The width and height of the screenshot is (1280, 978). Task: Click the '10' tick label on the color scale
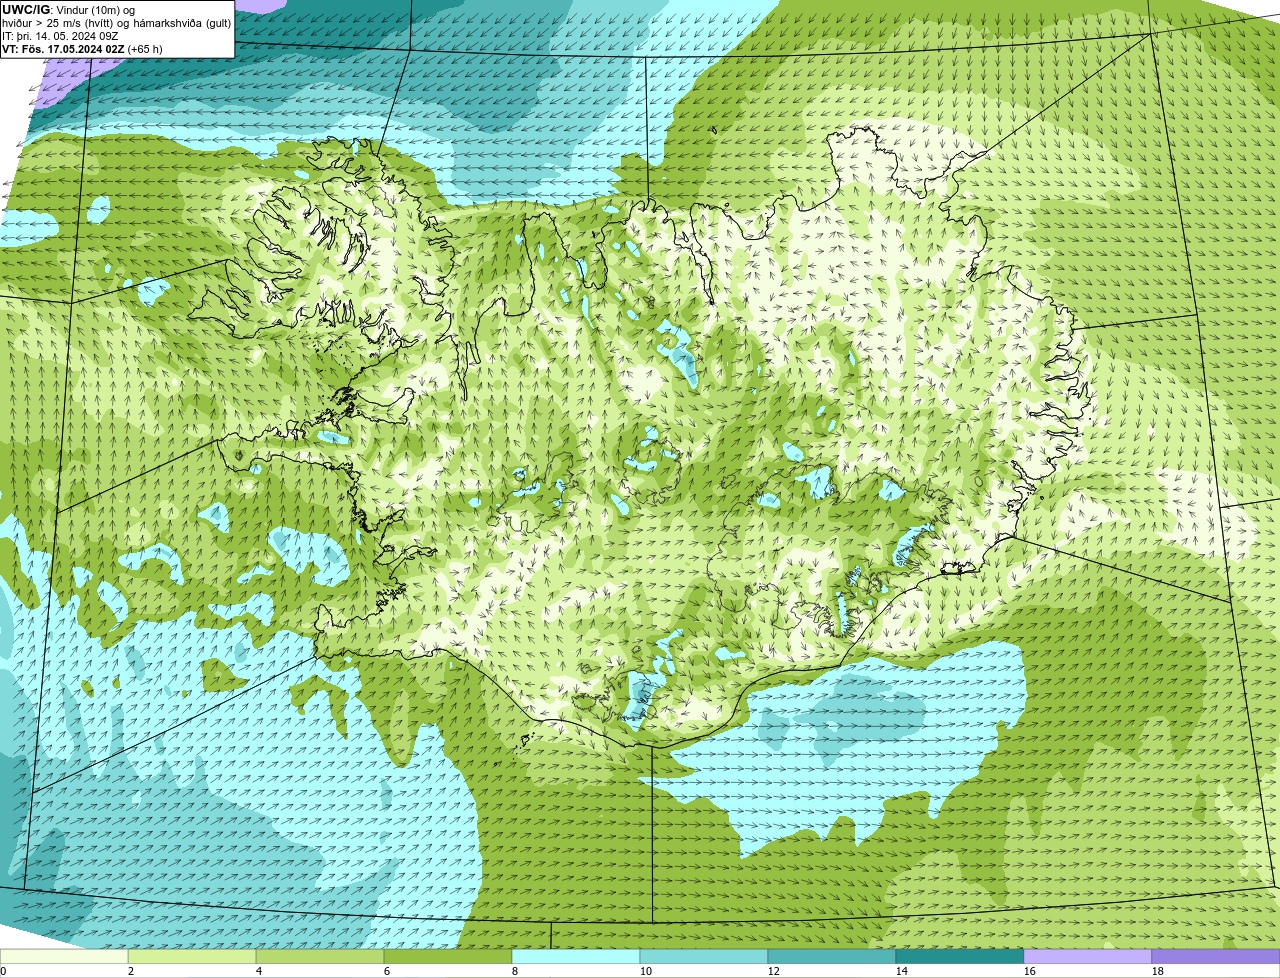(646, 971)
